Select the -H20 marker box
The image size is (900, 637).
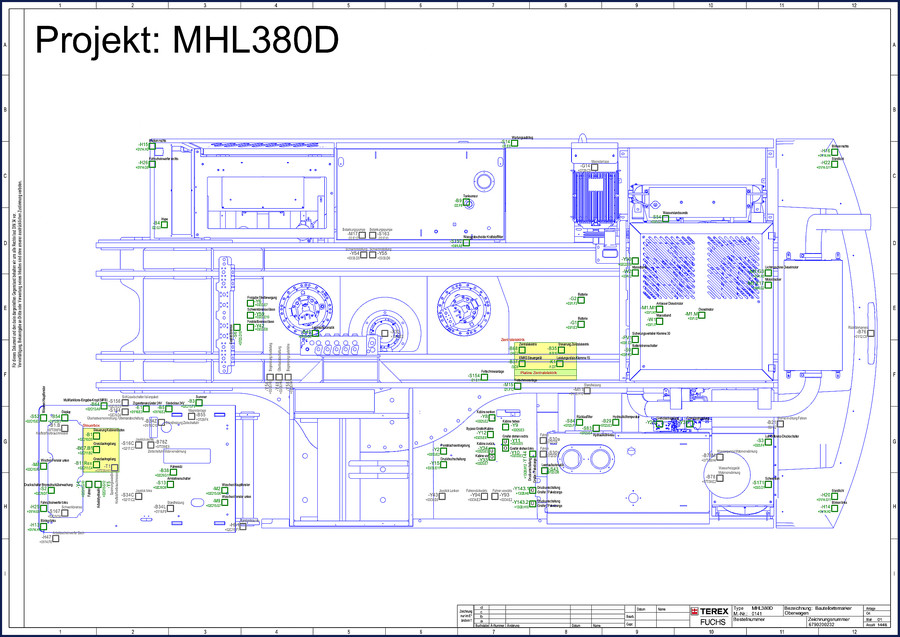point(835,496)
